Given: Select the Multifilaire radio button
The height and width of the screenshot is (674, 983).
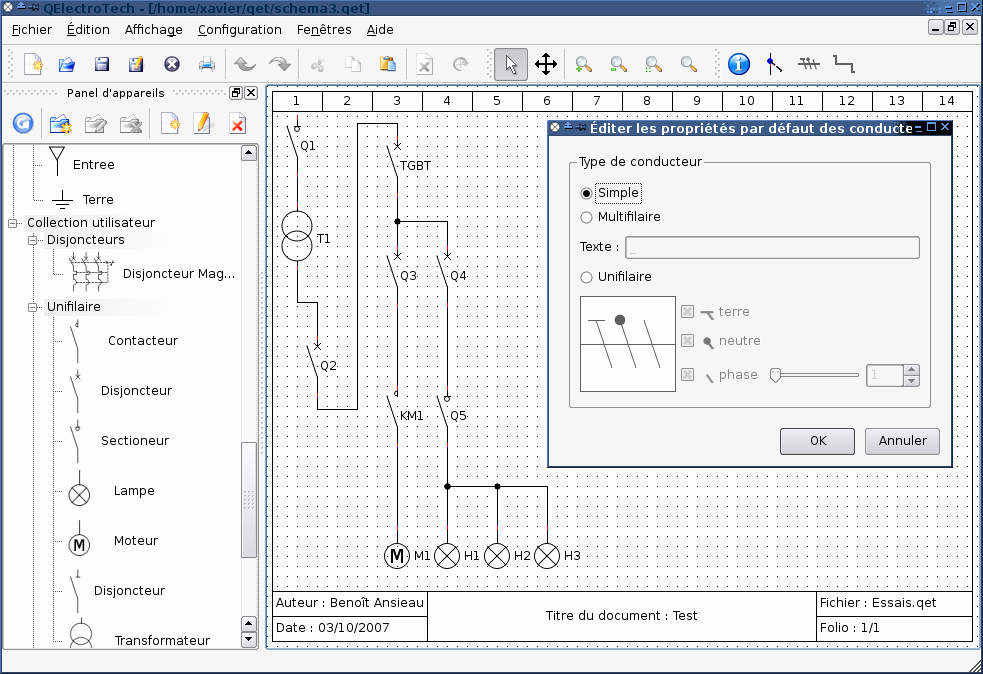Looking at the screenshot, I should [x=586, y=217].
